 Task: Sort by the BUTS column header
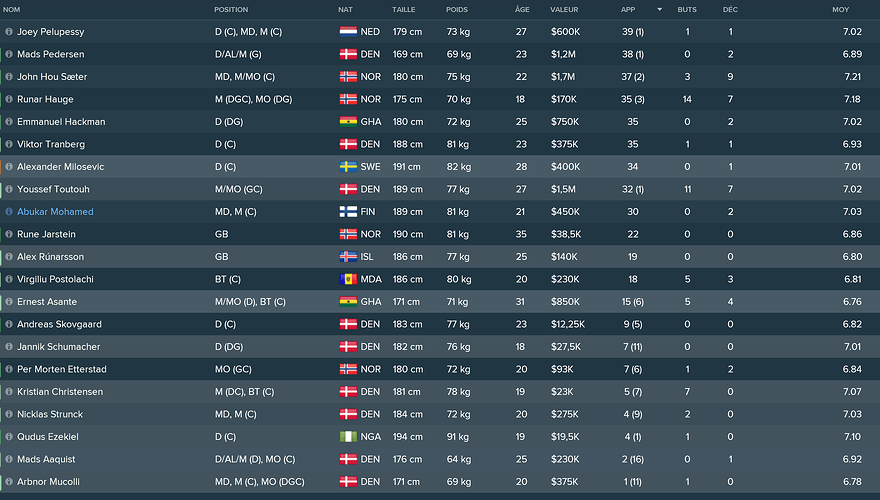pyautogui.click(x=687, y=10)
